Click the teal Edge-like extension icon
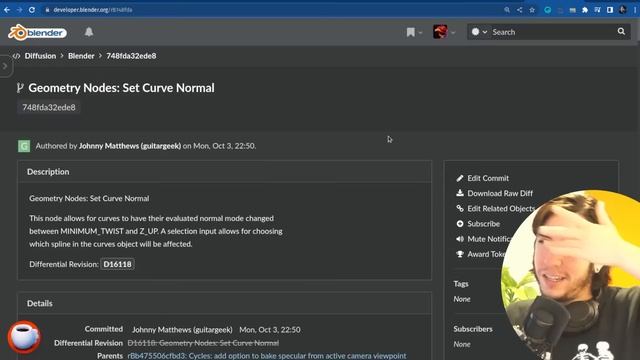Image resolution: width=640 pixels, height=360 pixels. click(547, 10)
